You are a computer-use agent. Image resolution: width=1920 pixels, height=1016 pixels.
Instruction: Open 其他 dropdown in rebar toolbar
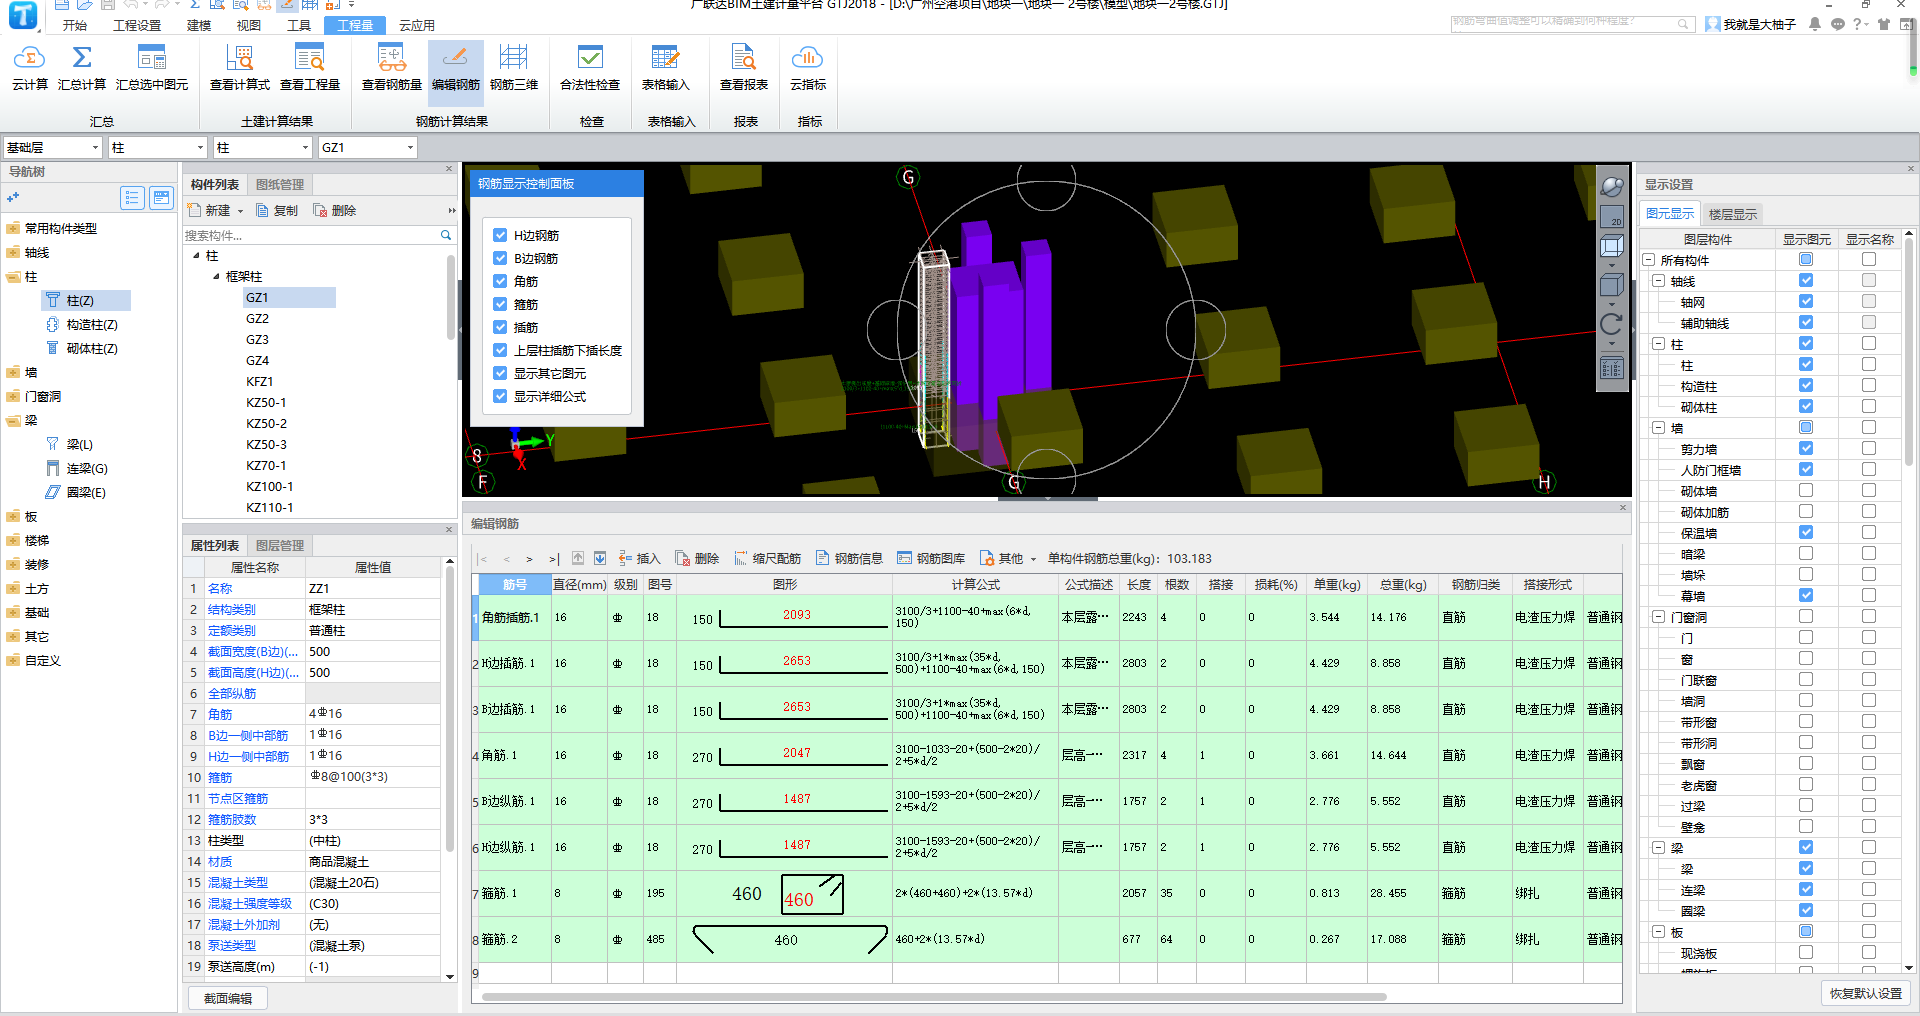pyautogui.click(x=1008, y=558)
